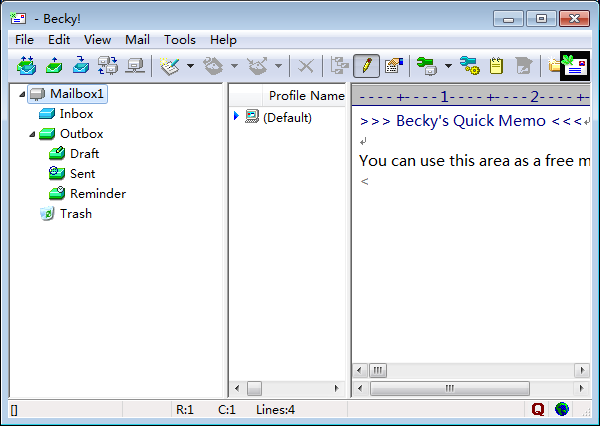Click the grayed Forward toolbar icon
This screenshot has height=426, width=600.
pyautogui.click(x=258, y=66)
